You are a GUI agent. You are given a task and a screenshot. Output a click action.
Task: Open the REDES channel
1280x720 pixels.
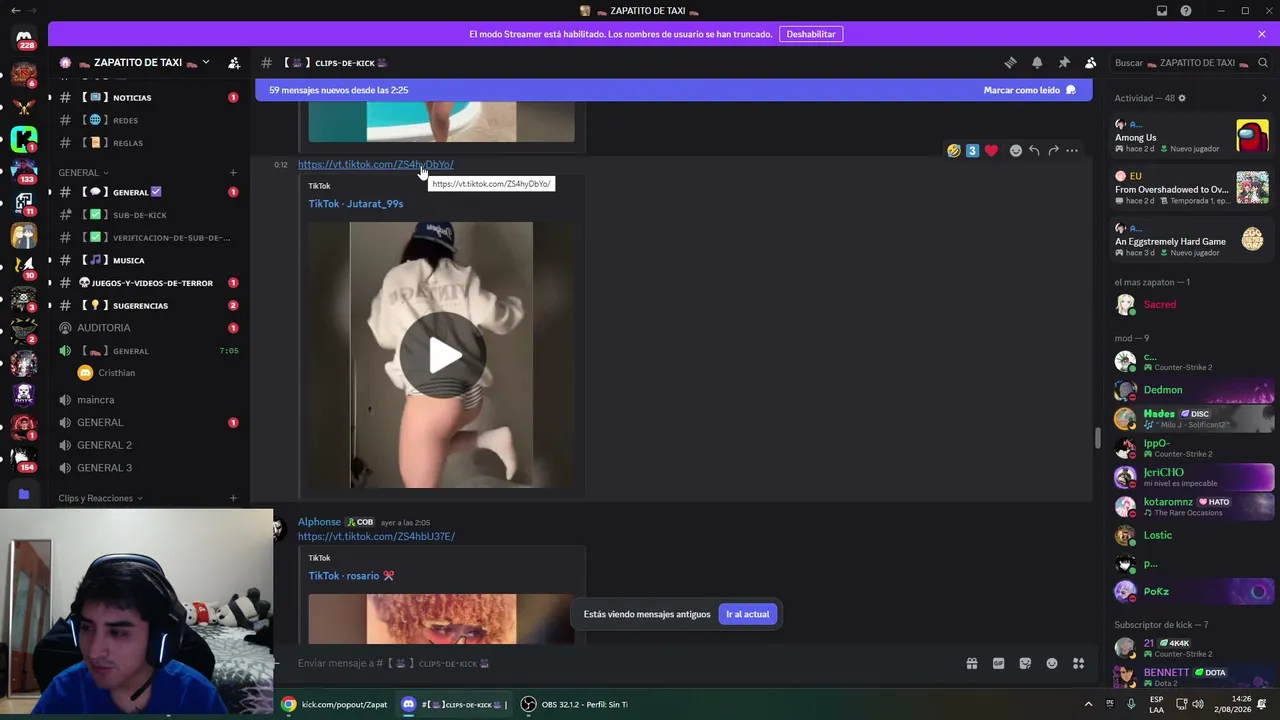pyautogui.click(x=148, y=120)
